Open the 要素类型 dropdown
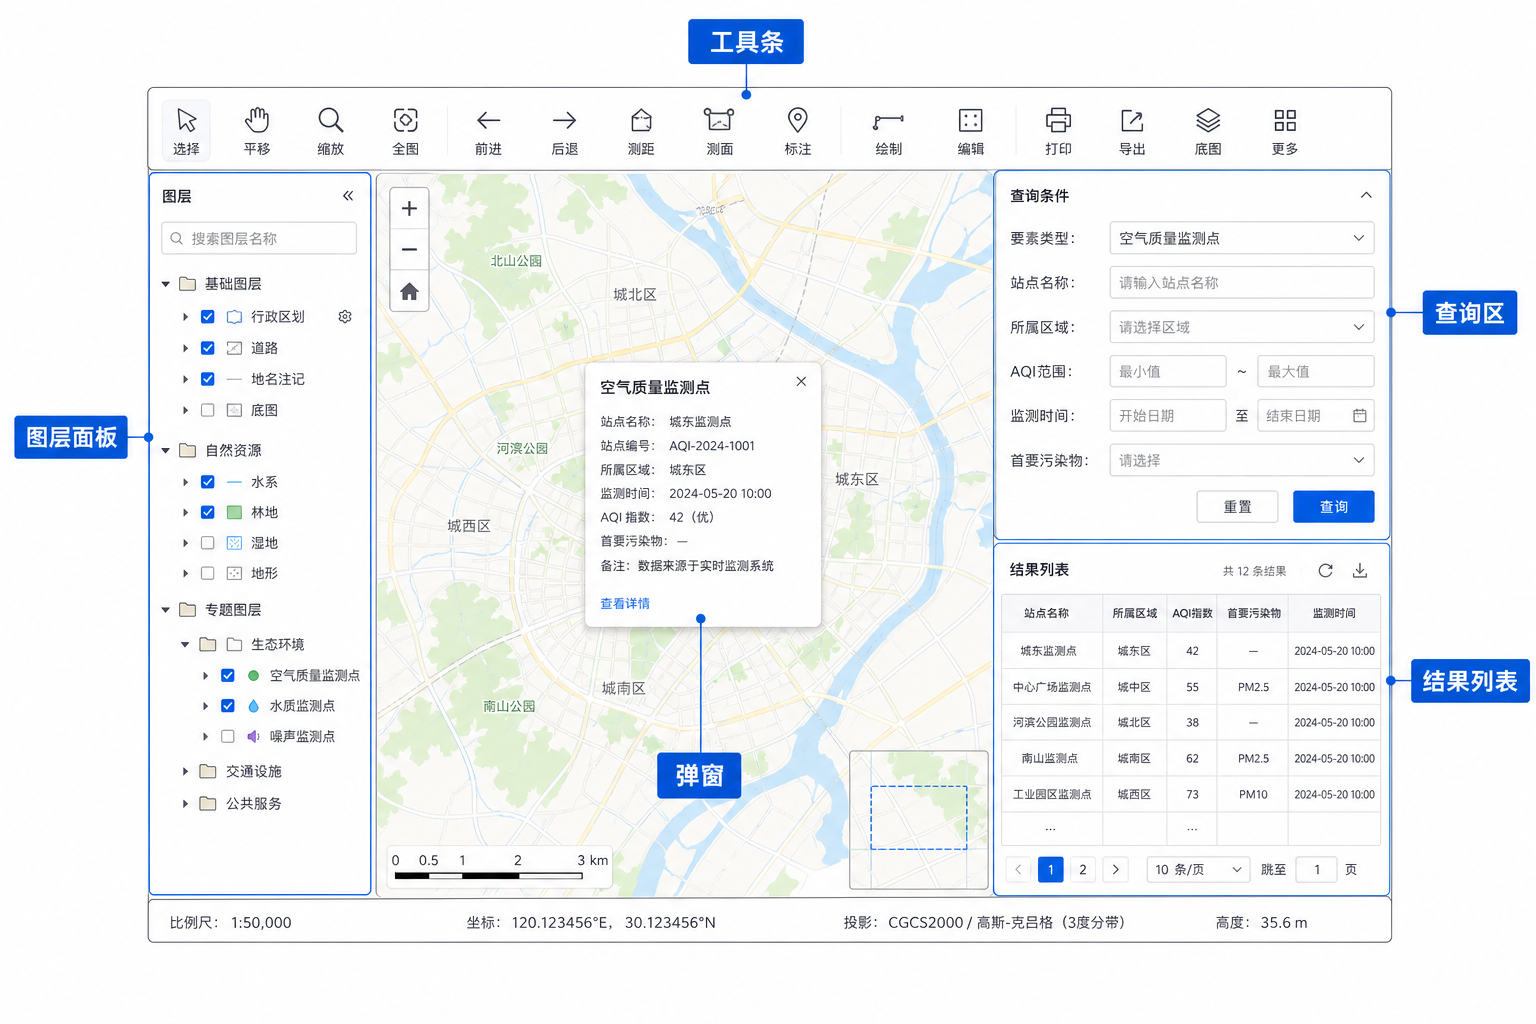The image size is (1536, 1024). 1242,238
